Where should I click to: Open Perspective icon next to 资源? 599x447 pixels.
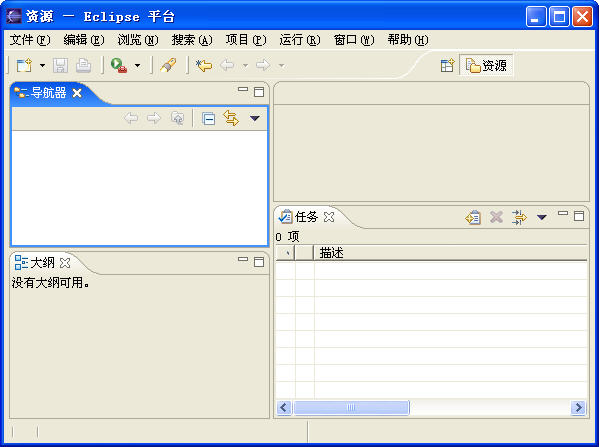coord(447,66)
